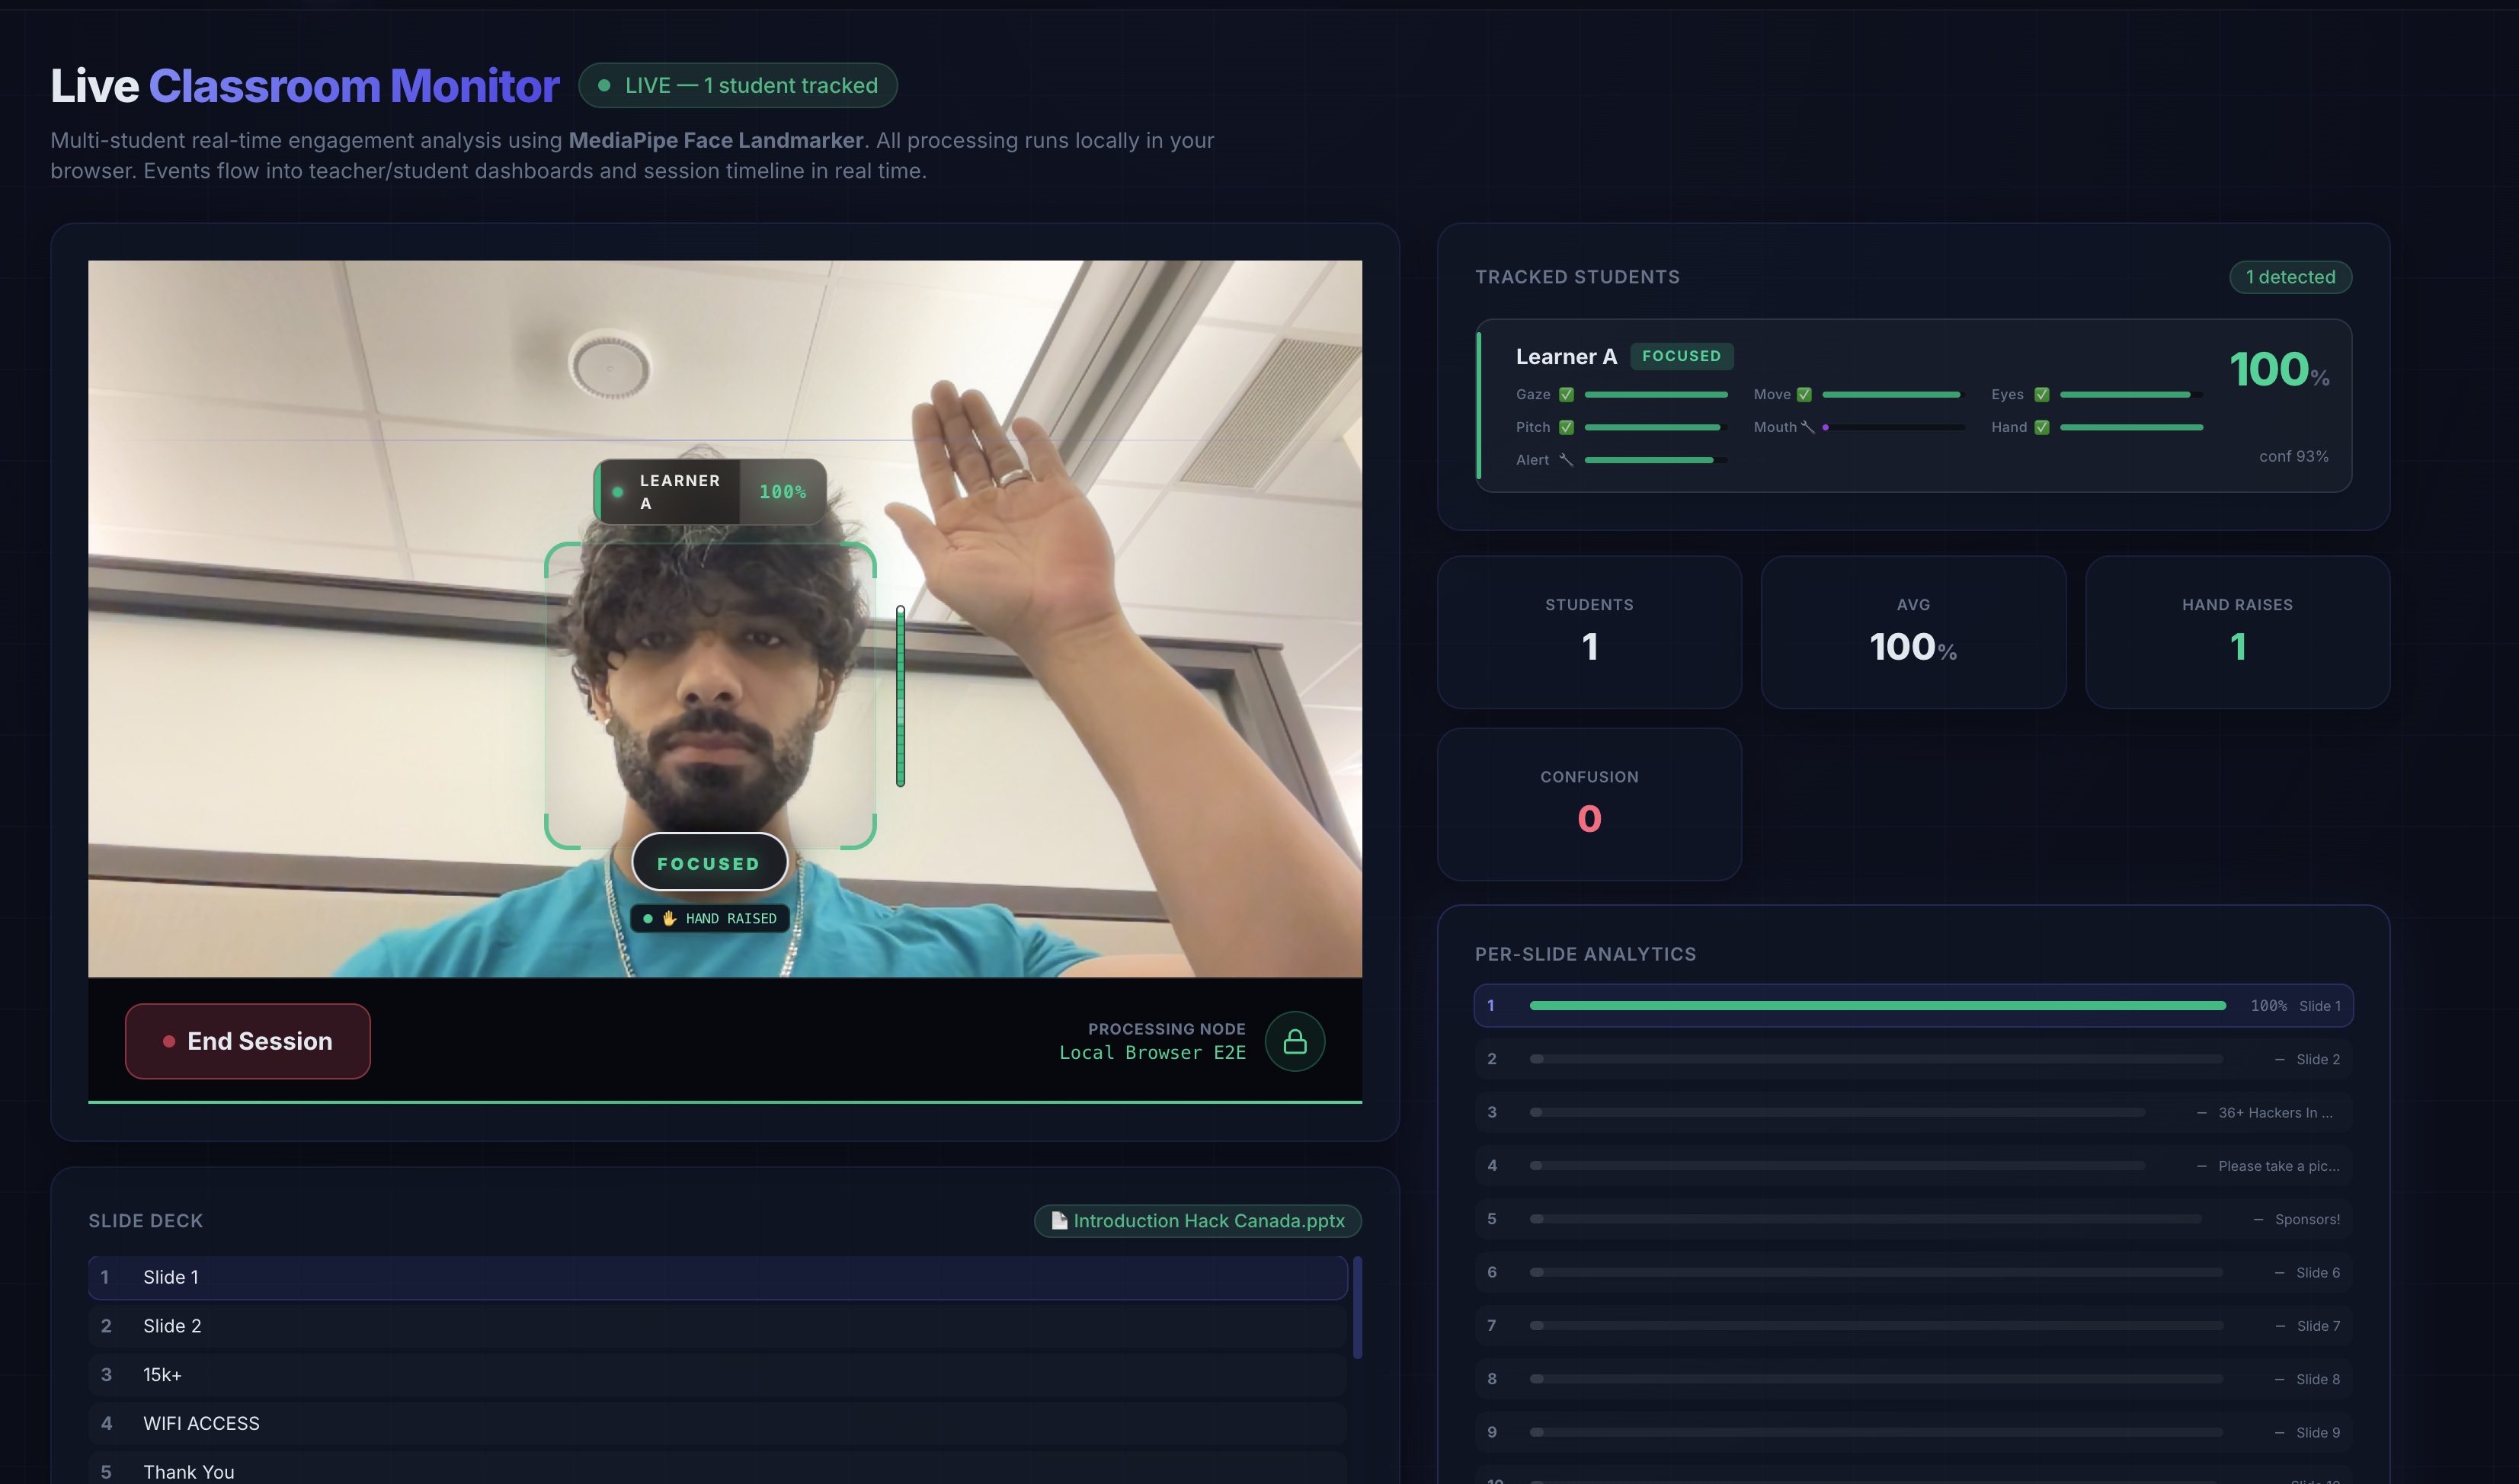
Task: Click the Mouth metric bar
Action: pyautogui.click(x=1893, y=427)
